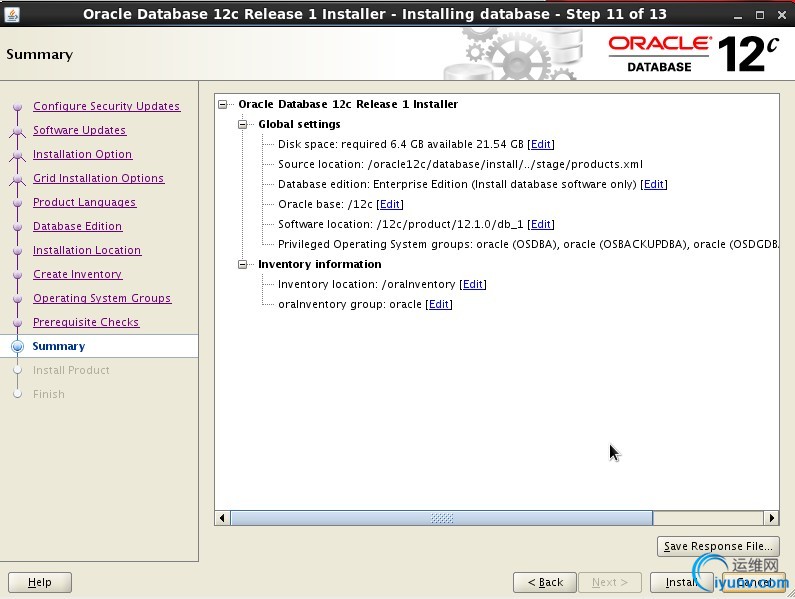
Task: Click the Help button
Action: tap(40, 582)
